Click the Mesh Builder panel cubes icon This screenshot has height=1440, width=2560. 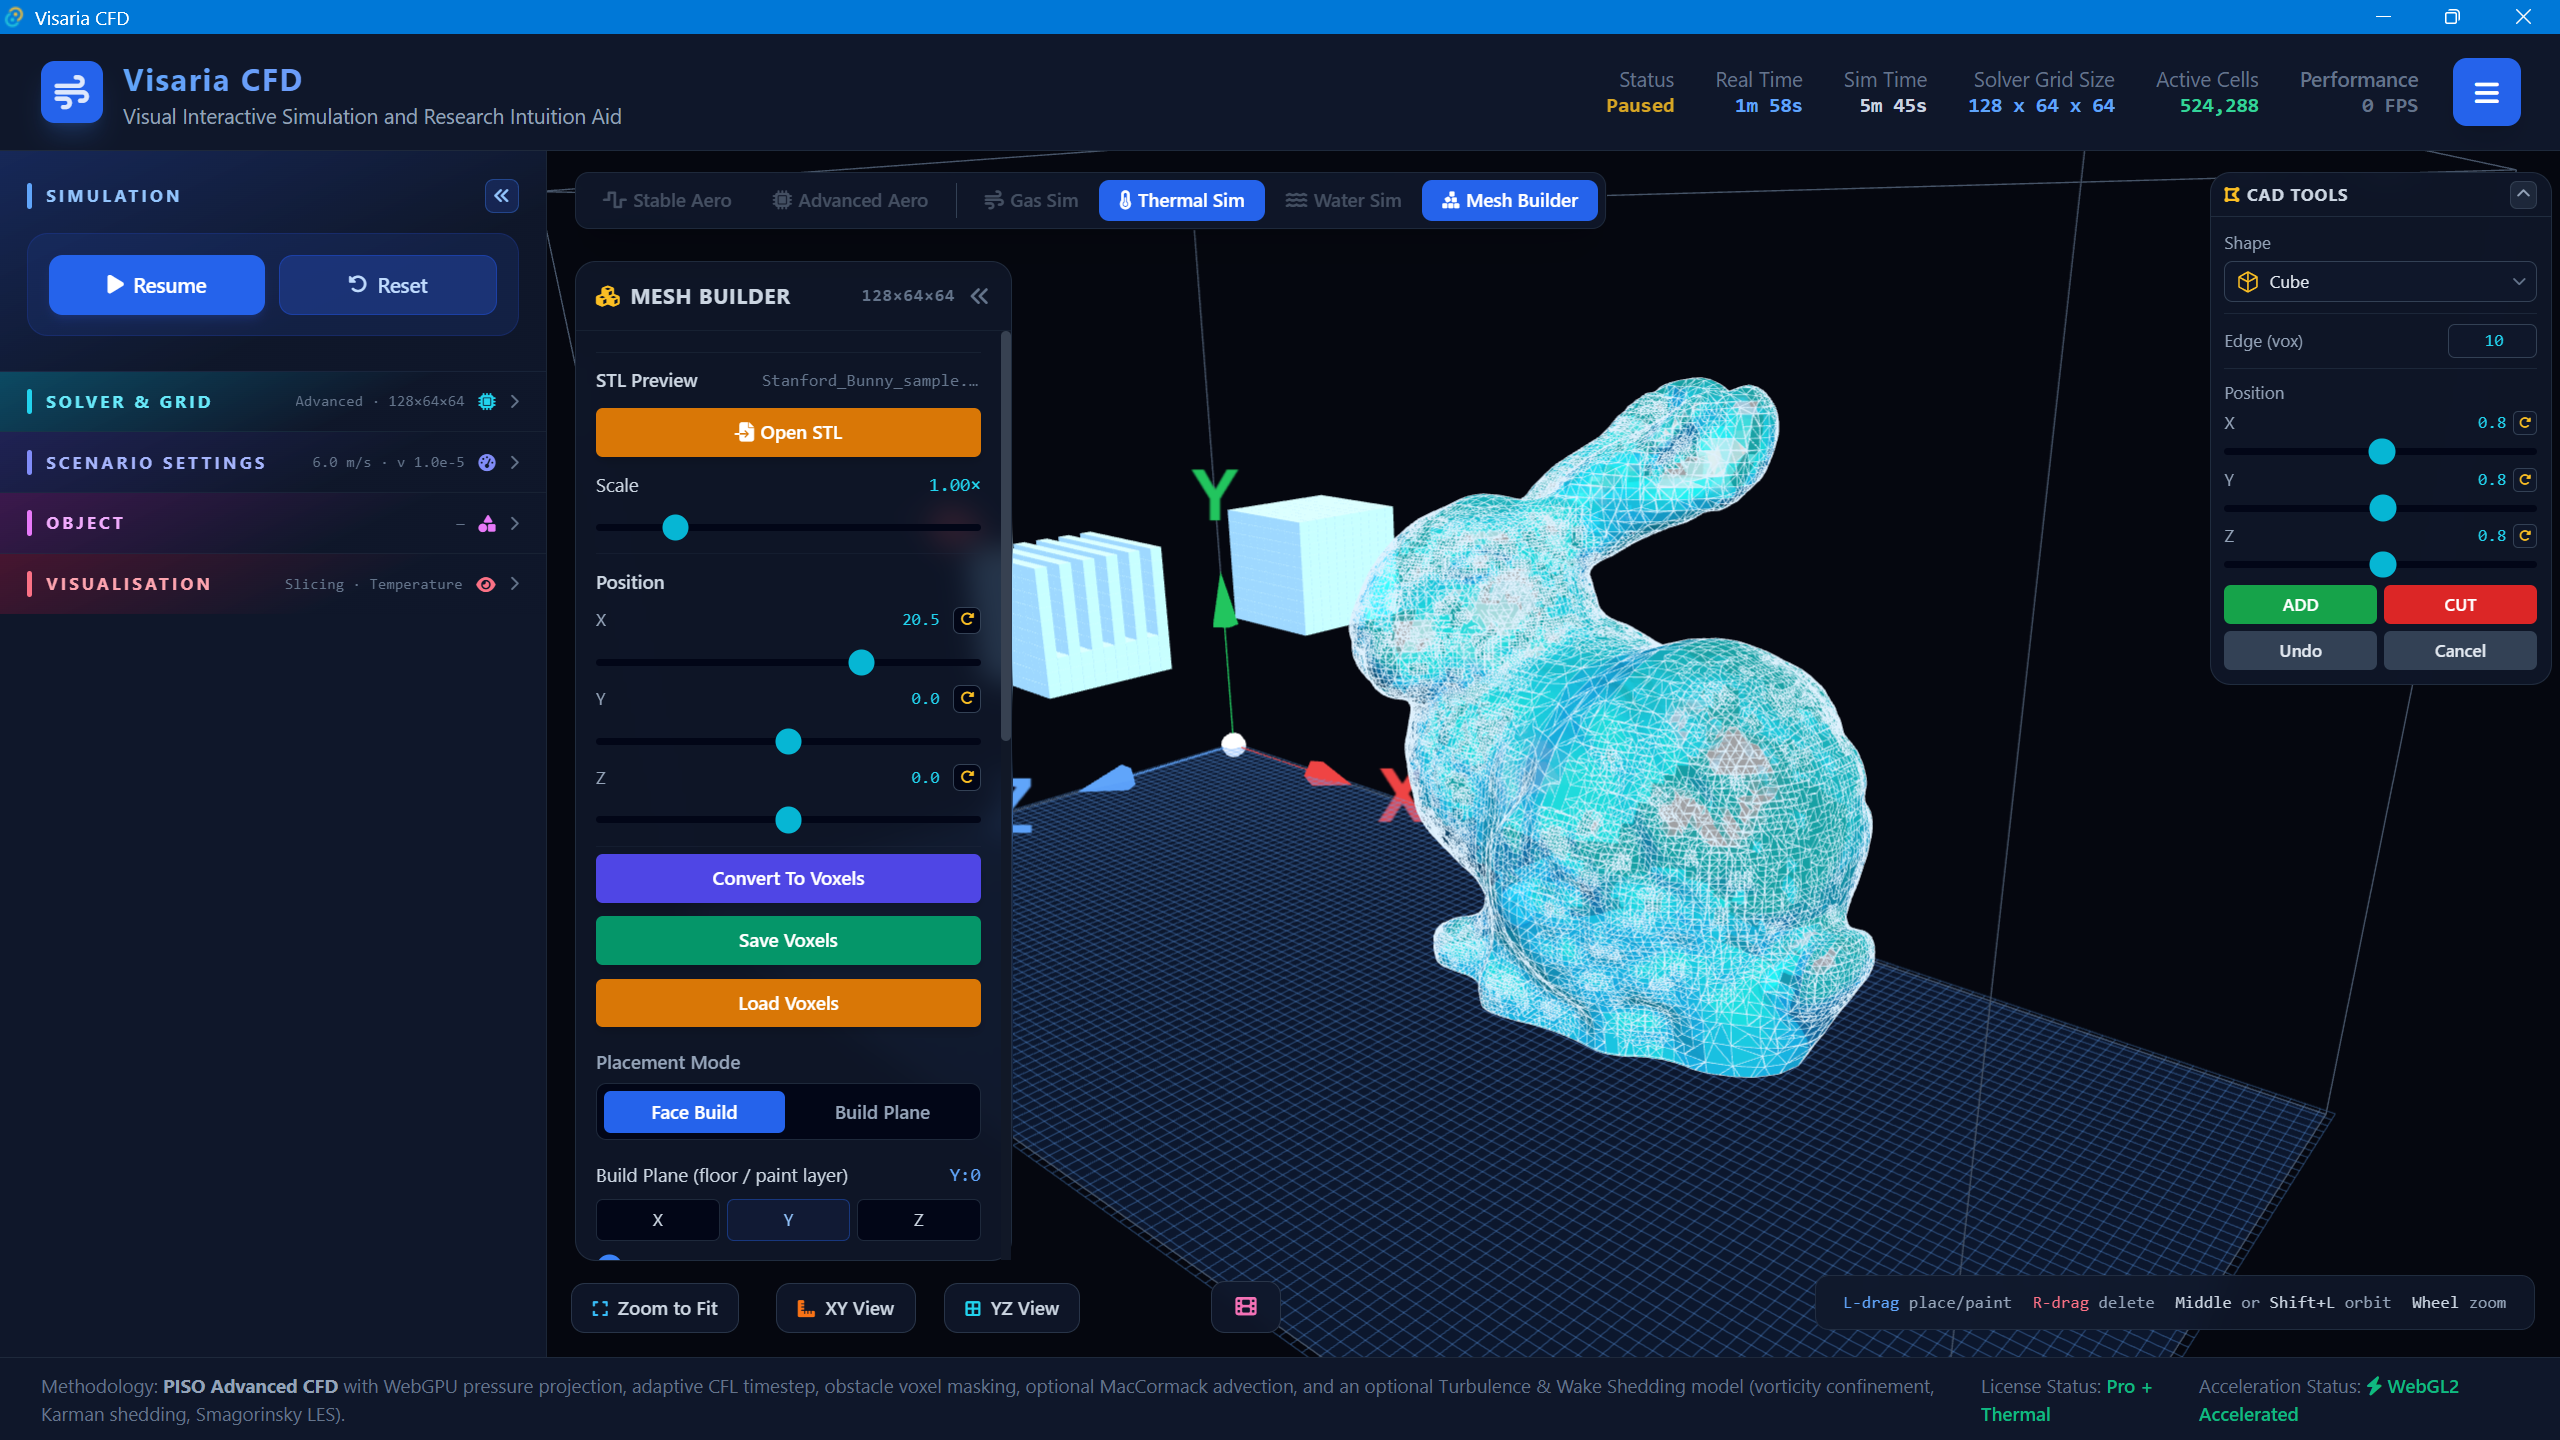[x=608, y=296]
